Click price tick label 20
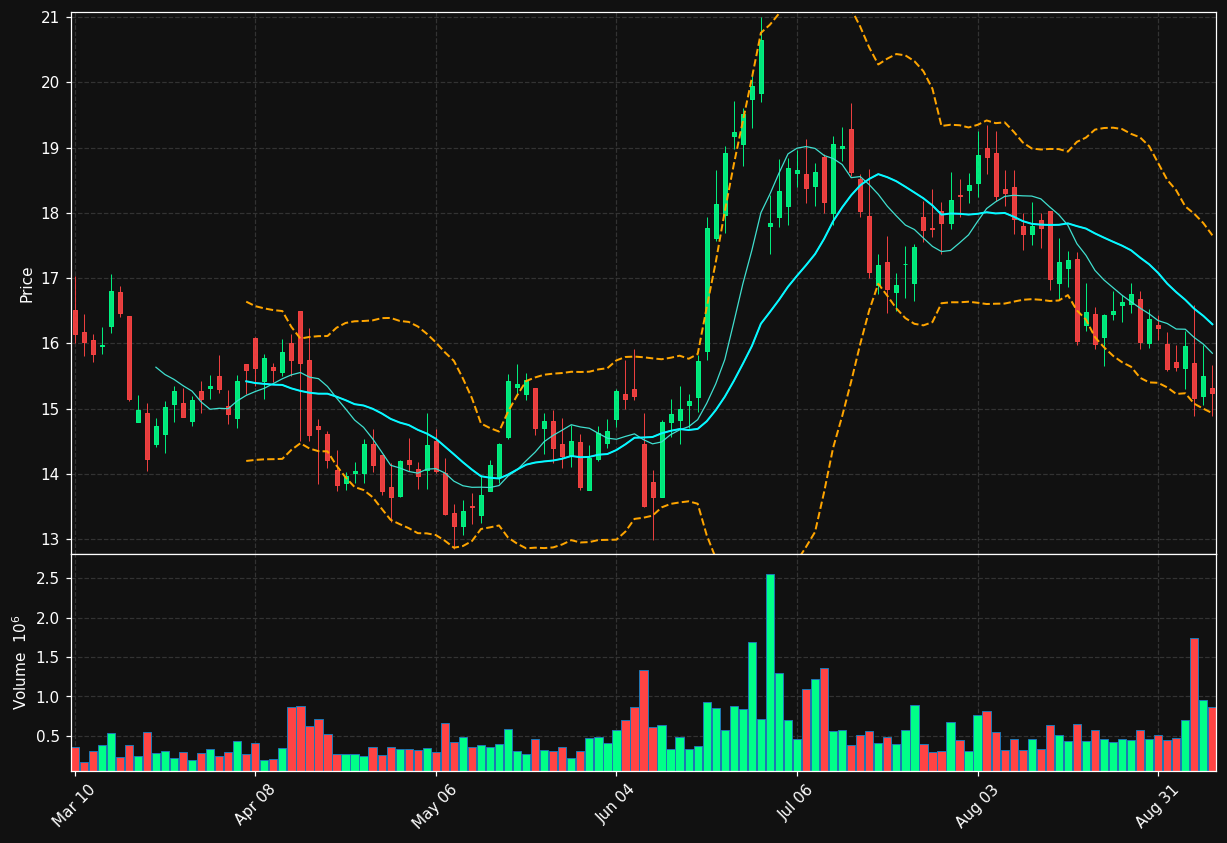This screenshot has height=843, width=1227. point(50,82)
